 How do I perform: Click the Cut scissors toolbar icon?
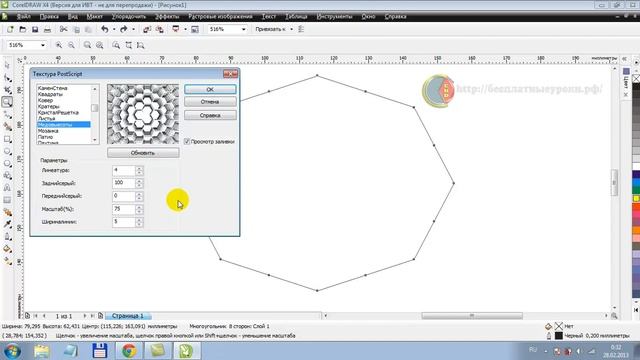tap(63, 29)
